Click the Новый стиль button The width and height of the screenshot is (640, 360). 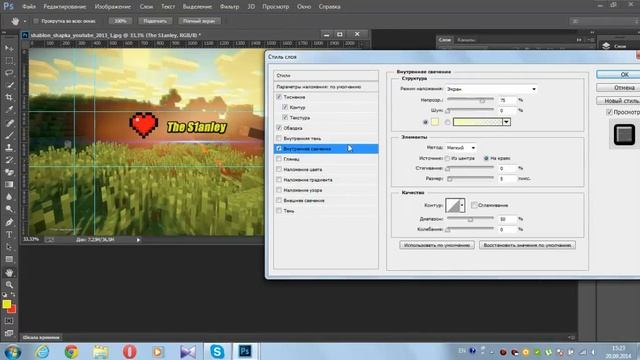coord(618,100)
